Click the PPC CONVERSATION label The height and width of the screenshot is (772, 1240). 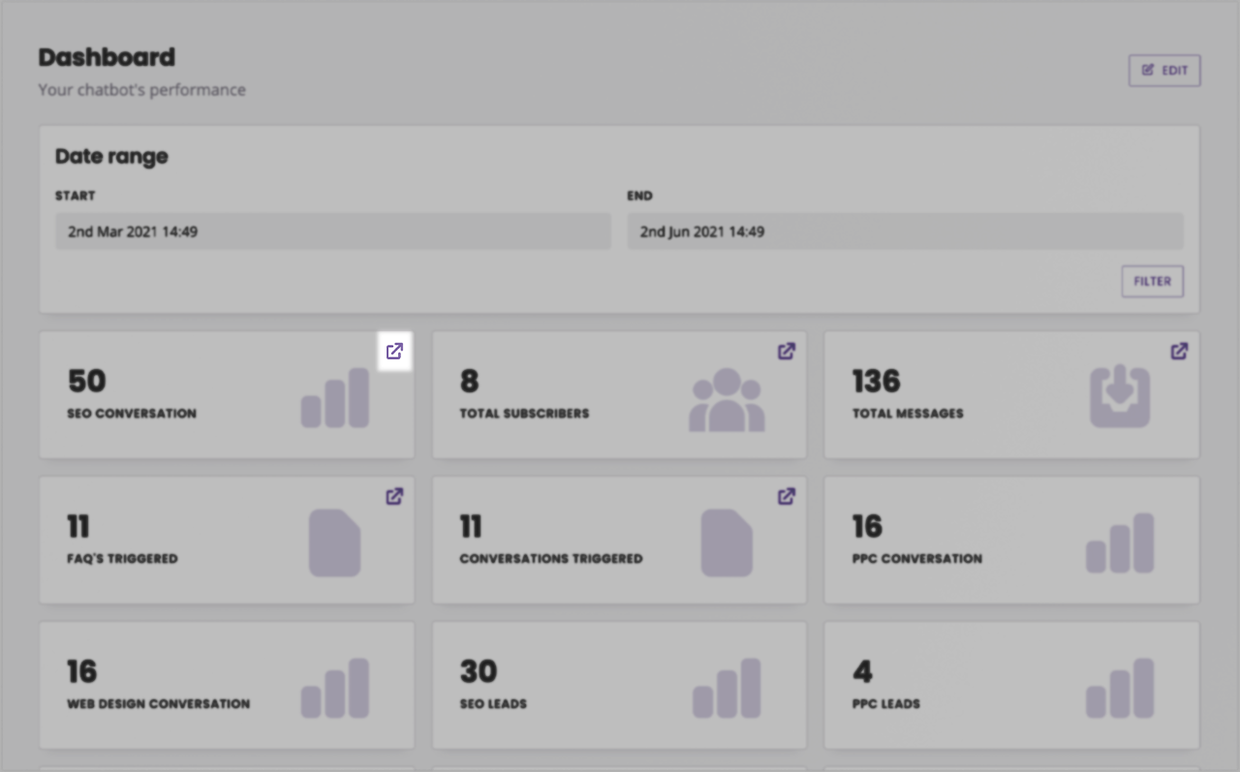pyautogui.click(x=917, y=558)
